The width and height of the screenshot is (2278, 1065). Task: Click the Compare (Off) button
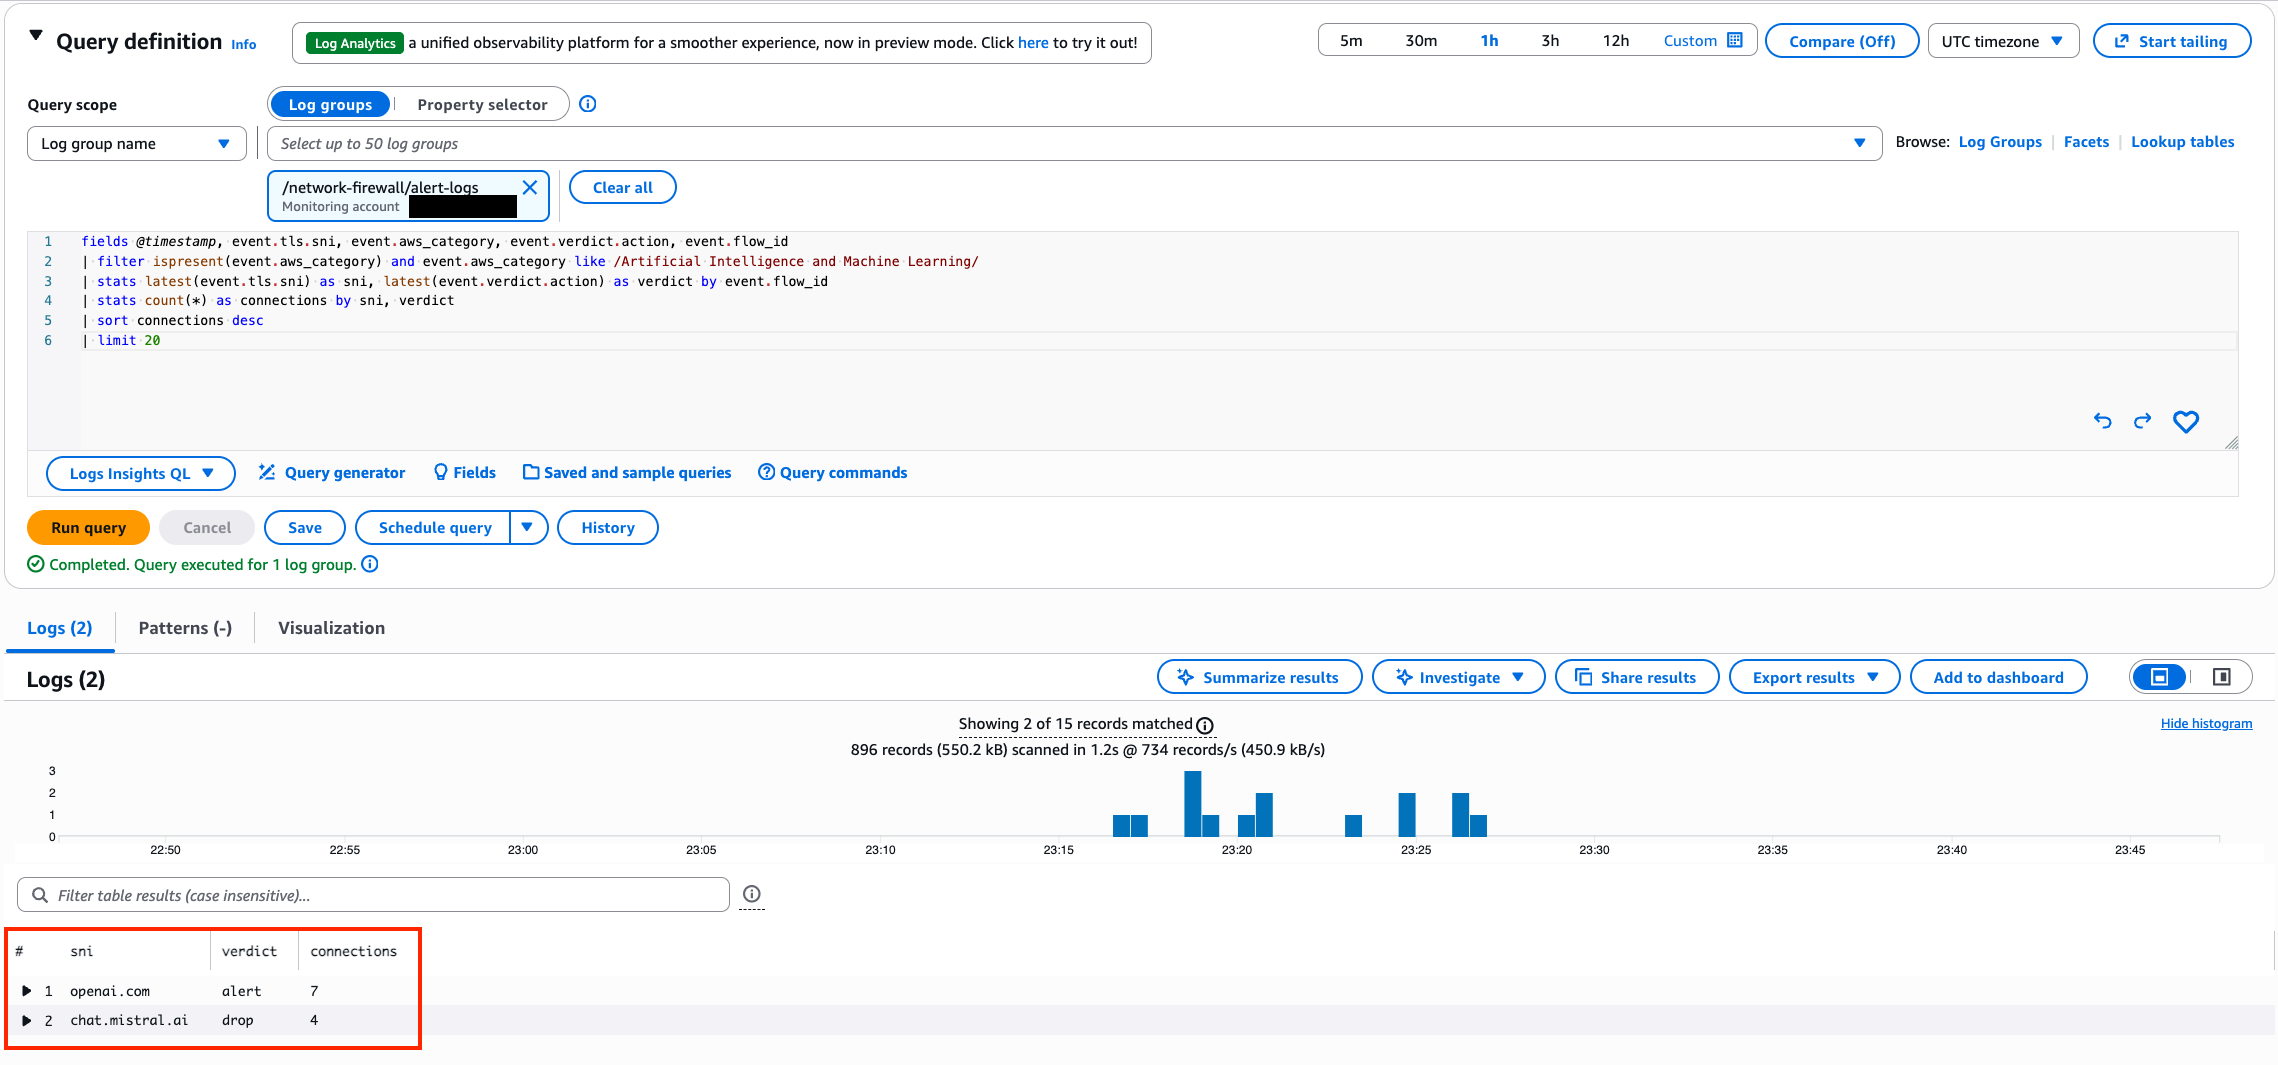(x=1842, y=41)
